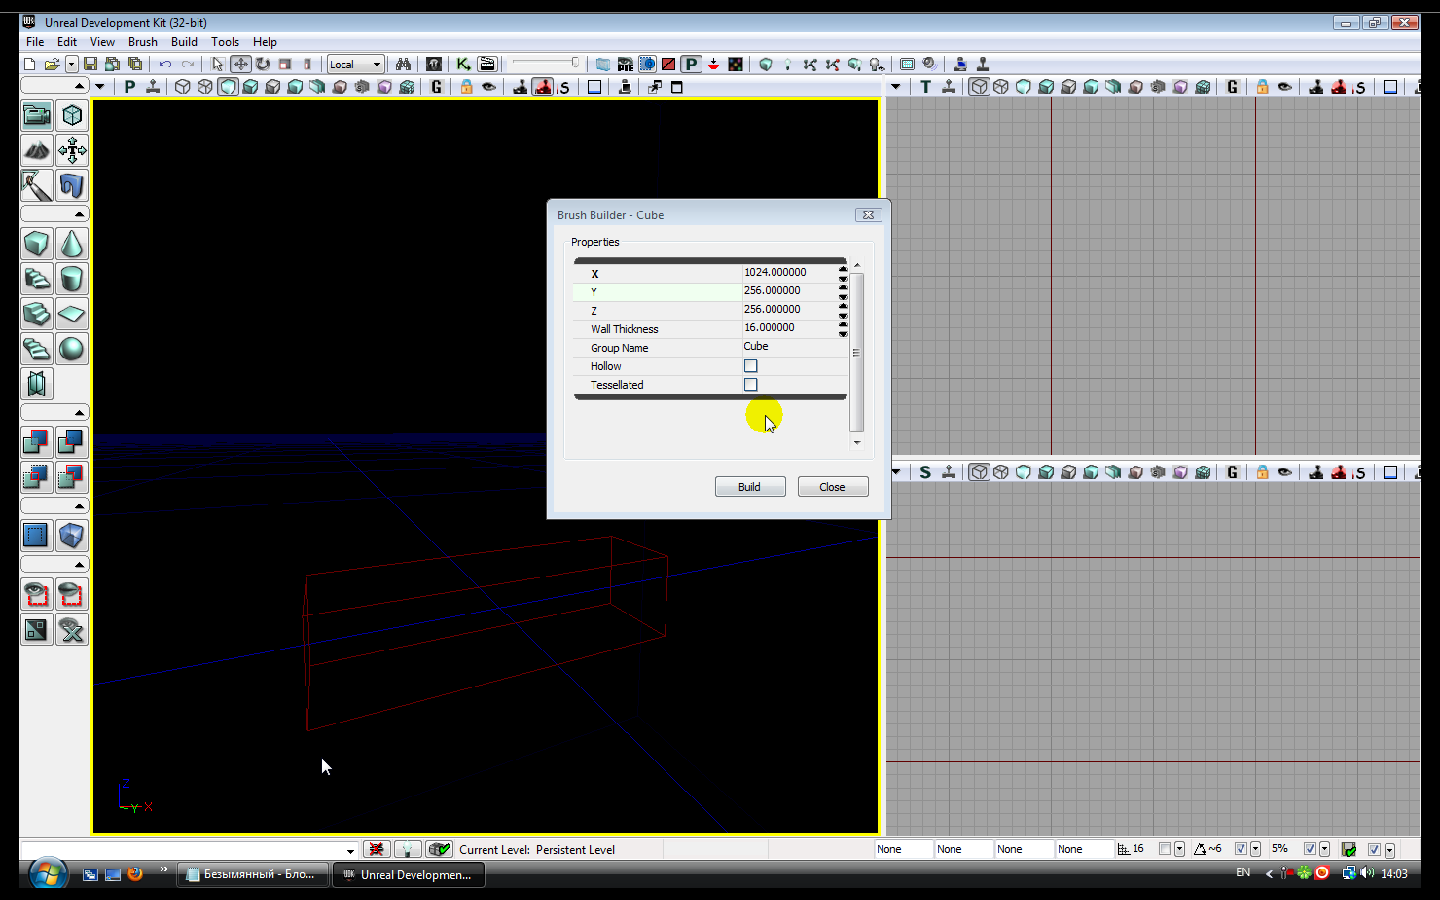Screen dimensions: 1440x900
Task: Click the CSG Add button
Action: coord(37,442)
